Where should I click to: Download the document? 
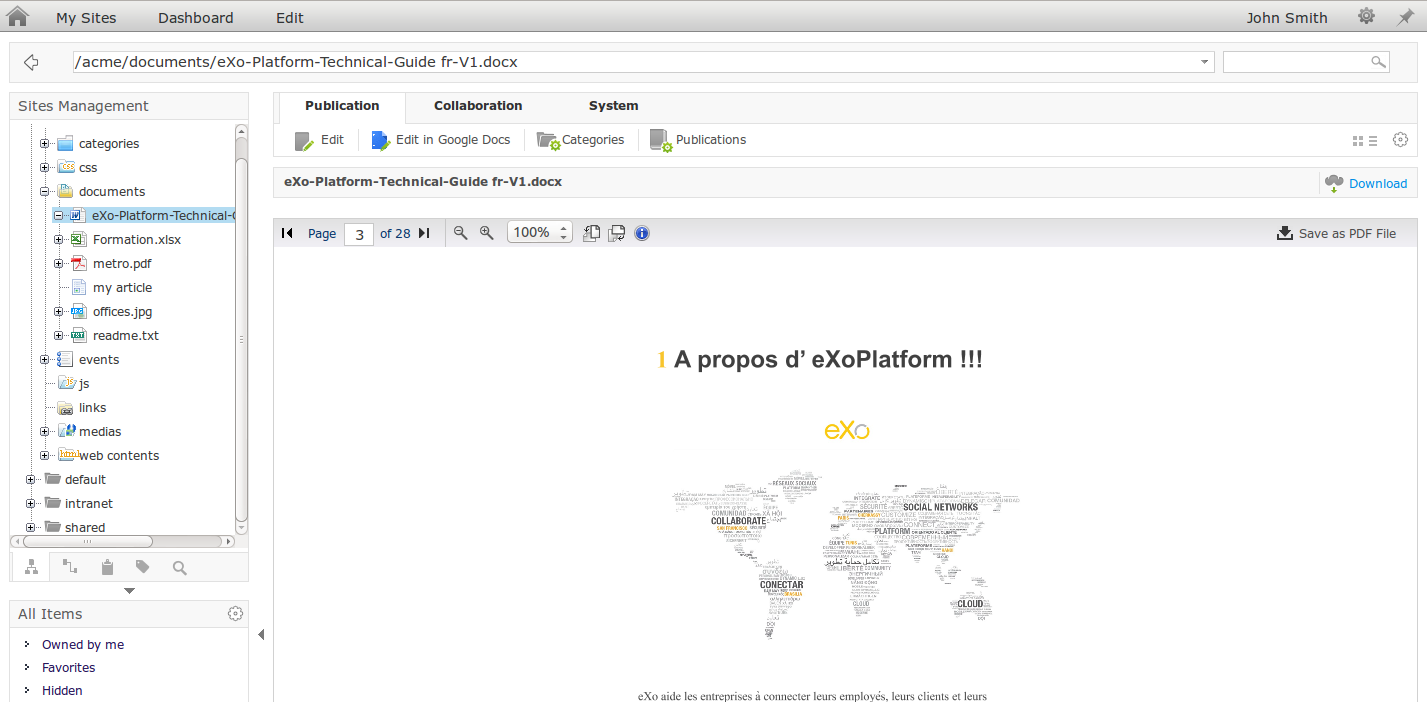pyautogui.click(x=1366, y=183)
